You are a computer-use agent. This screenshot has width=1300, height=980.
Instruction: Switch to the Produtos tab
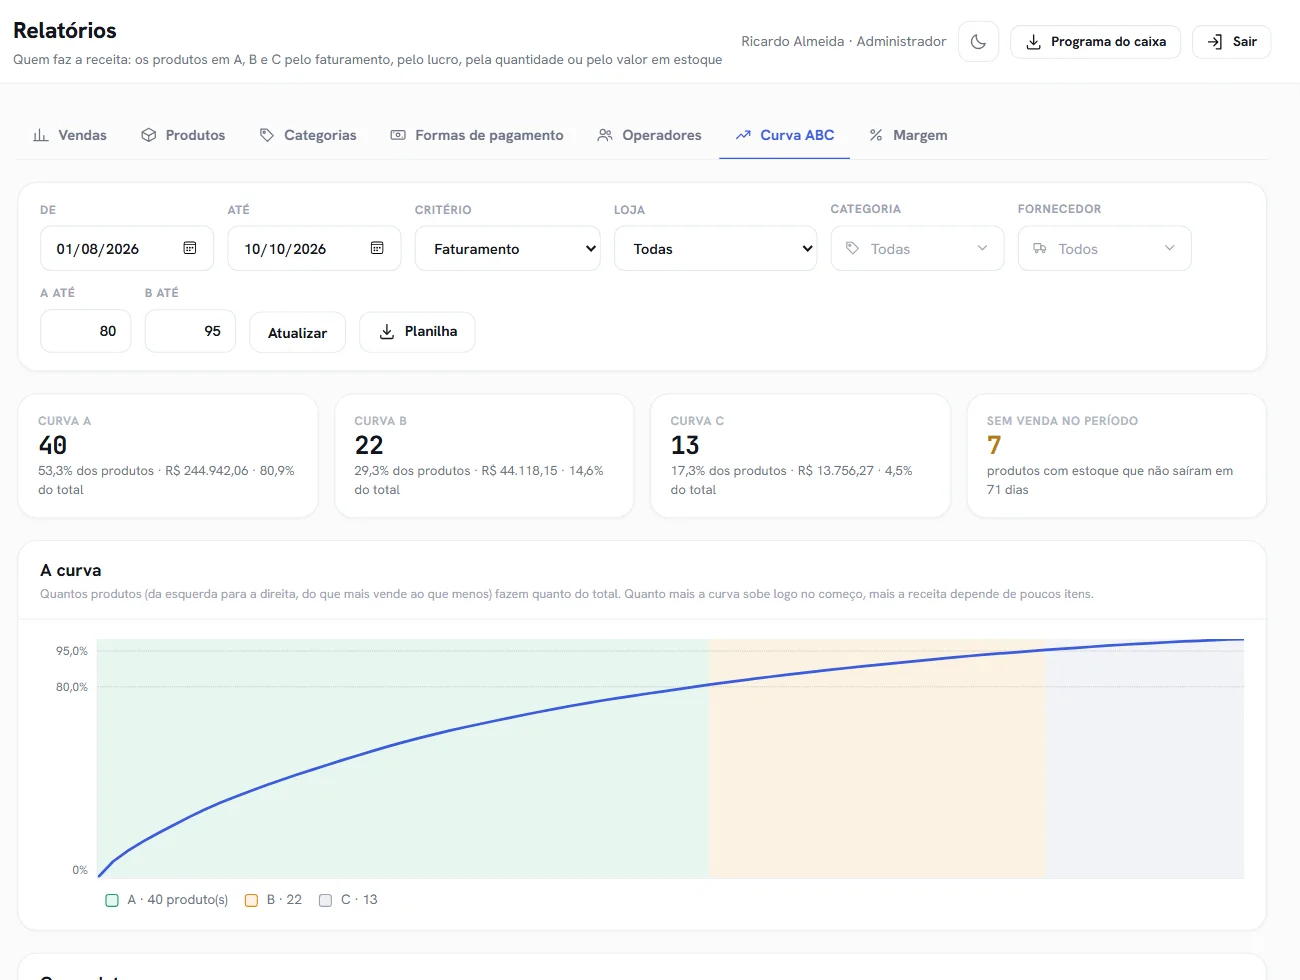[183, 135]
